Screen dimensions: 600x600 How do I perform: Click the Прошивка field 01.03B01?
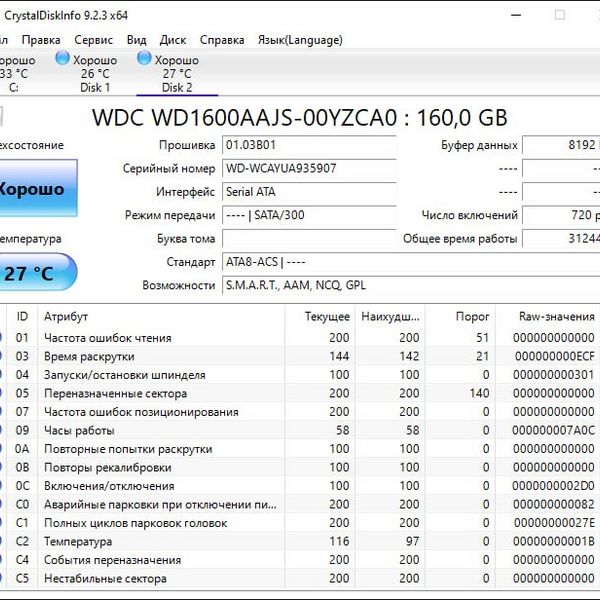tap(309, 145)
